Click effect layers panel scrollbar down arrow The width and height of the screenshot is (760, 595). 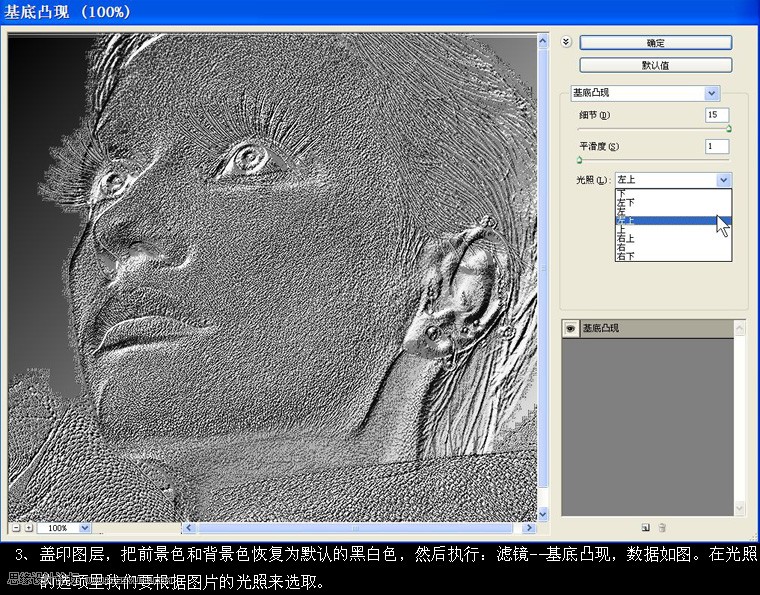coord(740,508)
